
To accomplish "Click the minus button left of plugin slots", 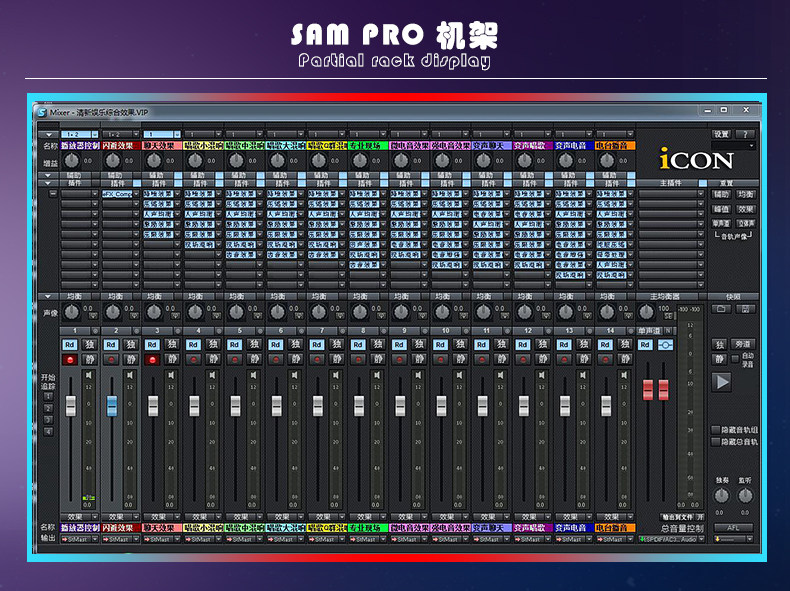I will (x=52, y=193).
